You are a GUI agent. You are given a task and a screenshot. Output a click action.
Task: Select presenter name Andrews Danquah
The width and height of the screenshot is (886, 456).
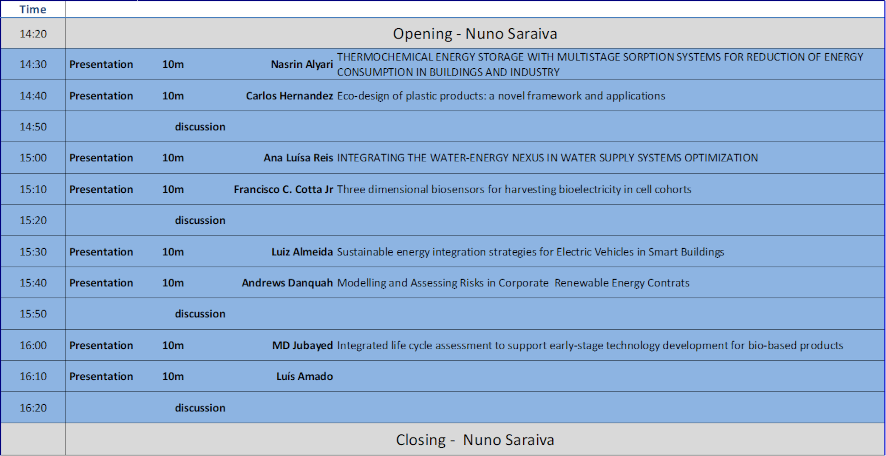(x=287, y=283)
